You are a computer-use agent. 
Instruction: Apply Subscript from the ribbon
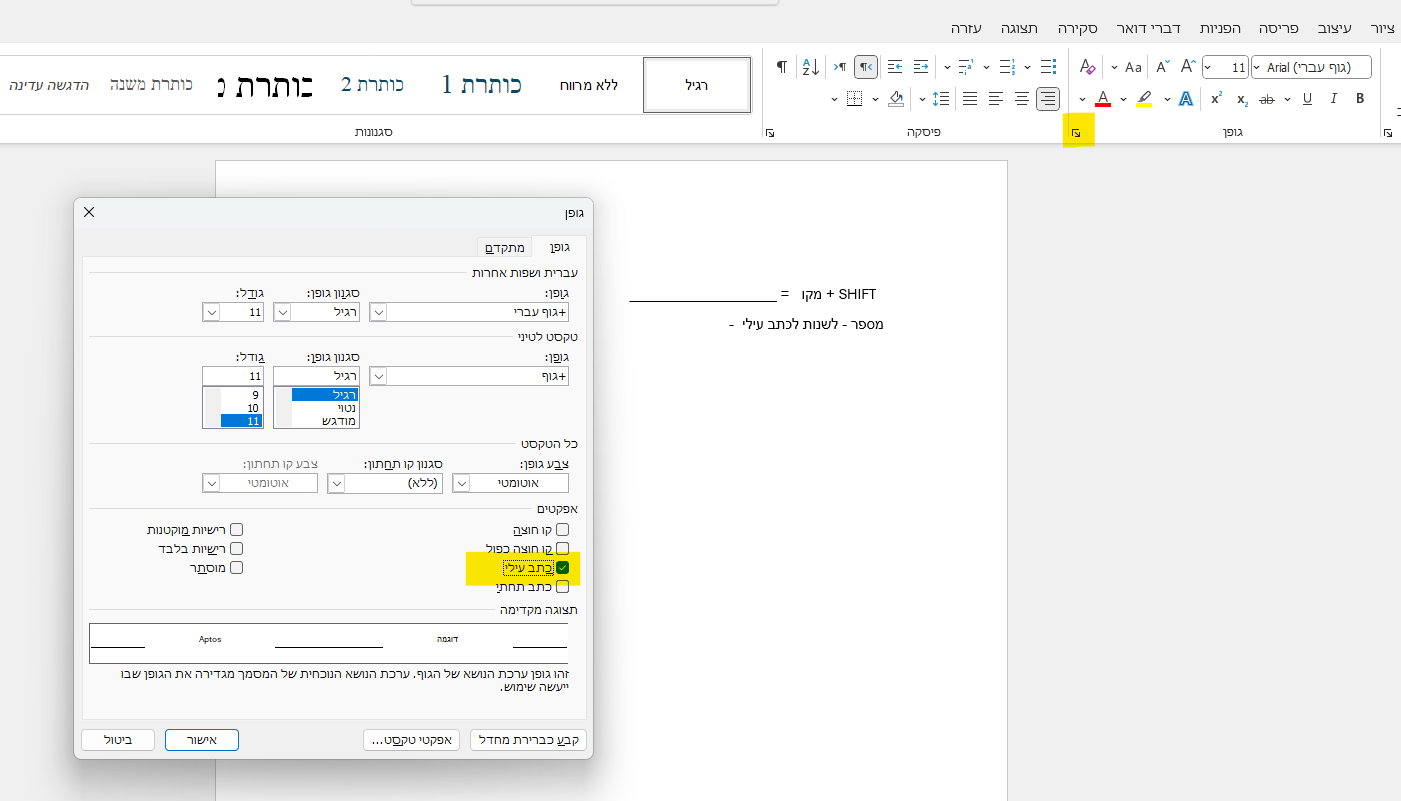pos(1242,98)
